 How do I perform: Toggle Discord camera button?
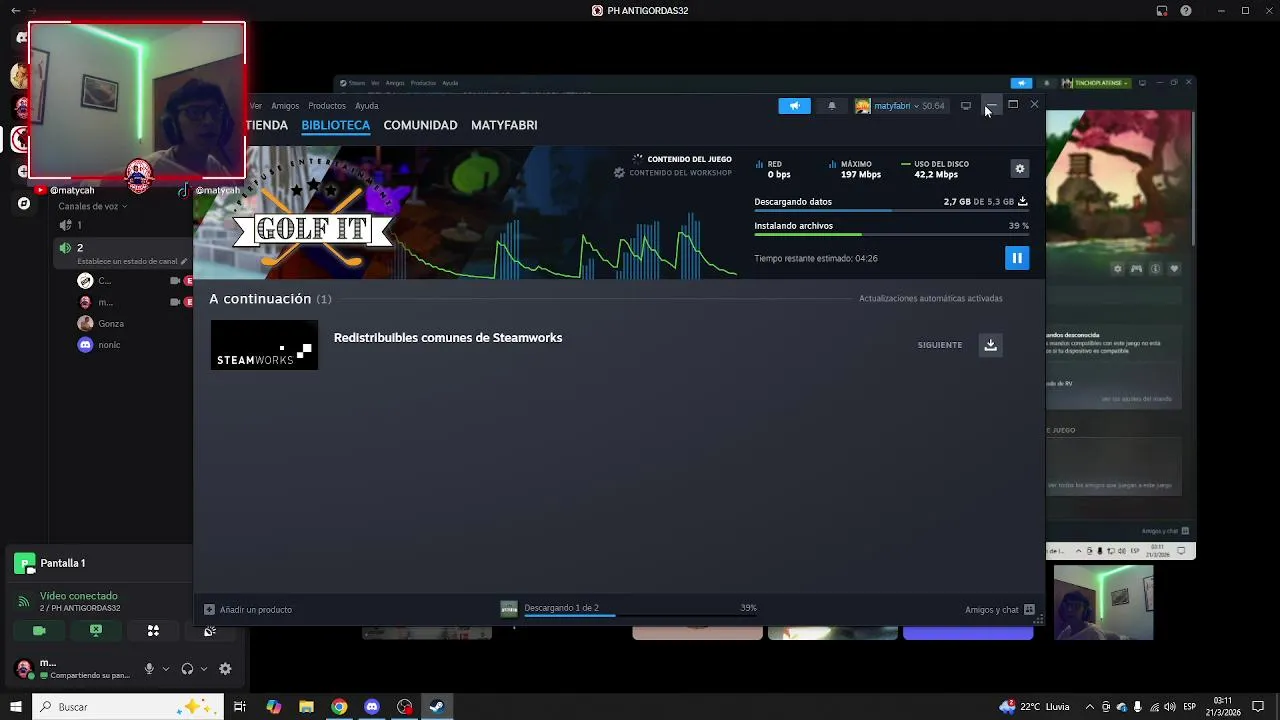[x=39, y=631]
